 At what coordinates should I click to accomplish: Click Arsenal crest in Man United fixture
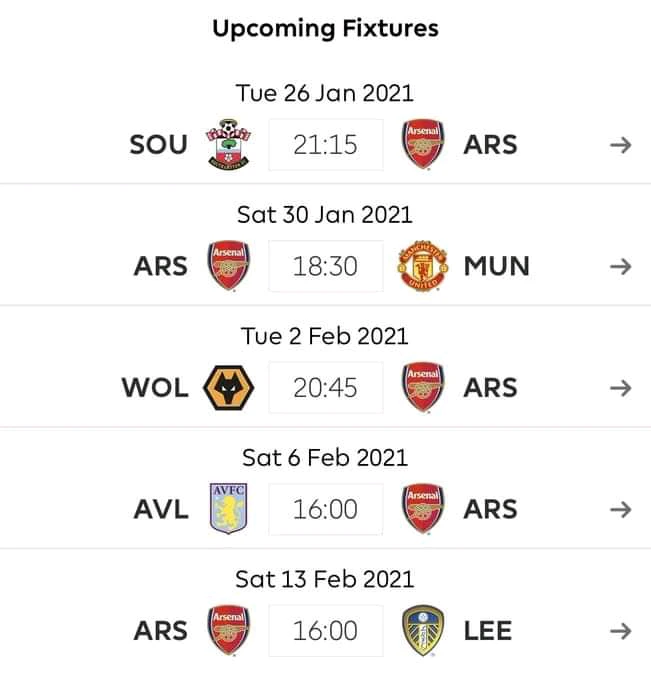tap(229, 266)
